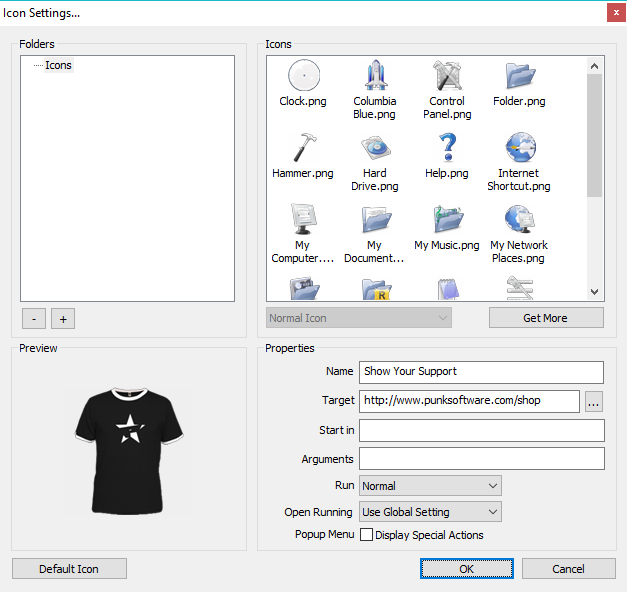Open the Run dropdown set to Normal
This screenshot has height=592, width=627.
coord(430,486)
